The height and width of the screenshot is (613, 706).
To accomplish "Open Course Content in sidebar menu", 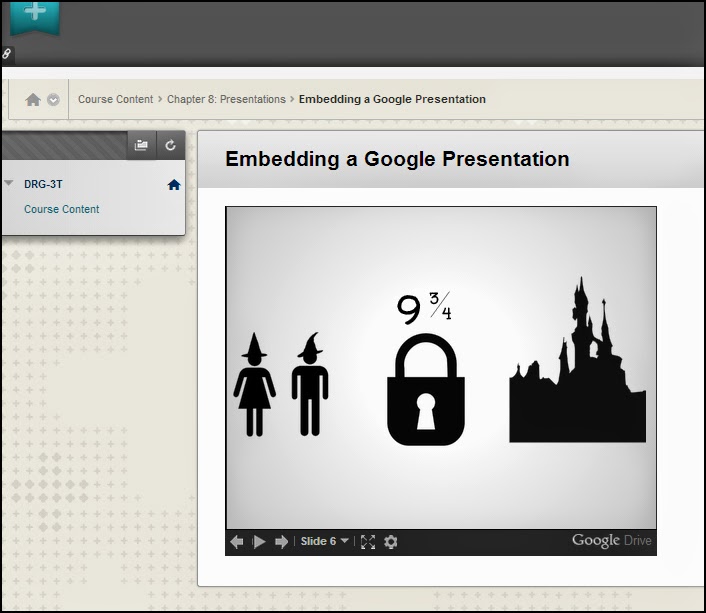I will pos(62,209).
